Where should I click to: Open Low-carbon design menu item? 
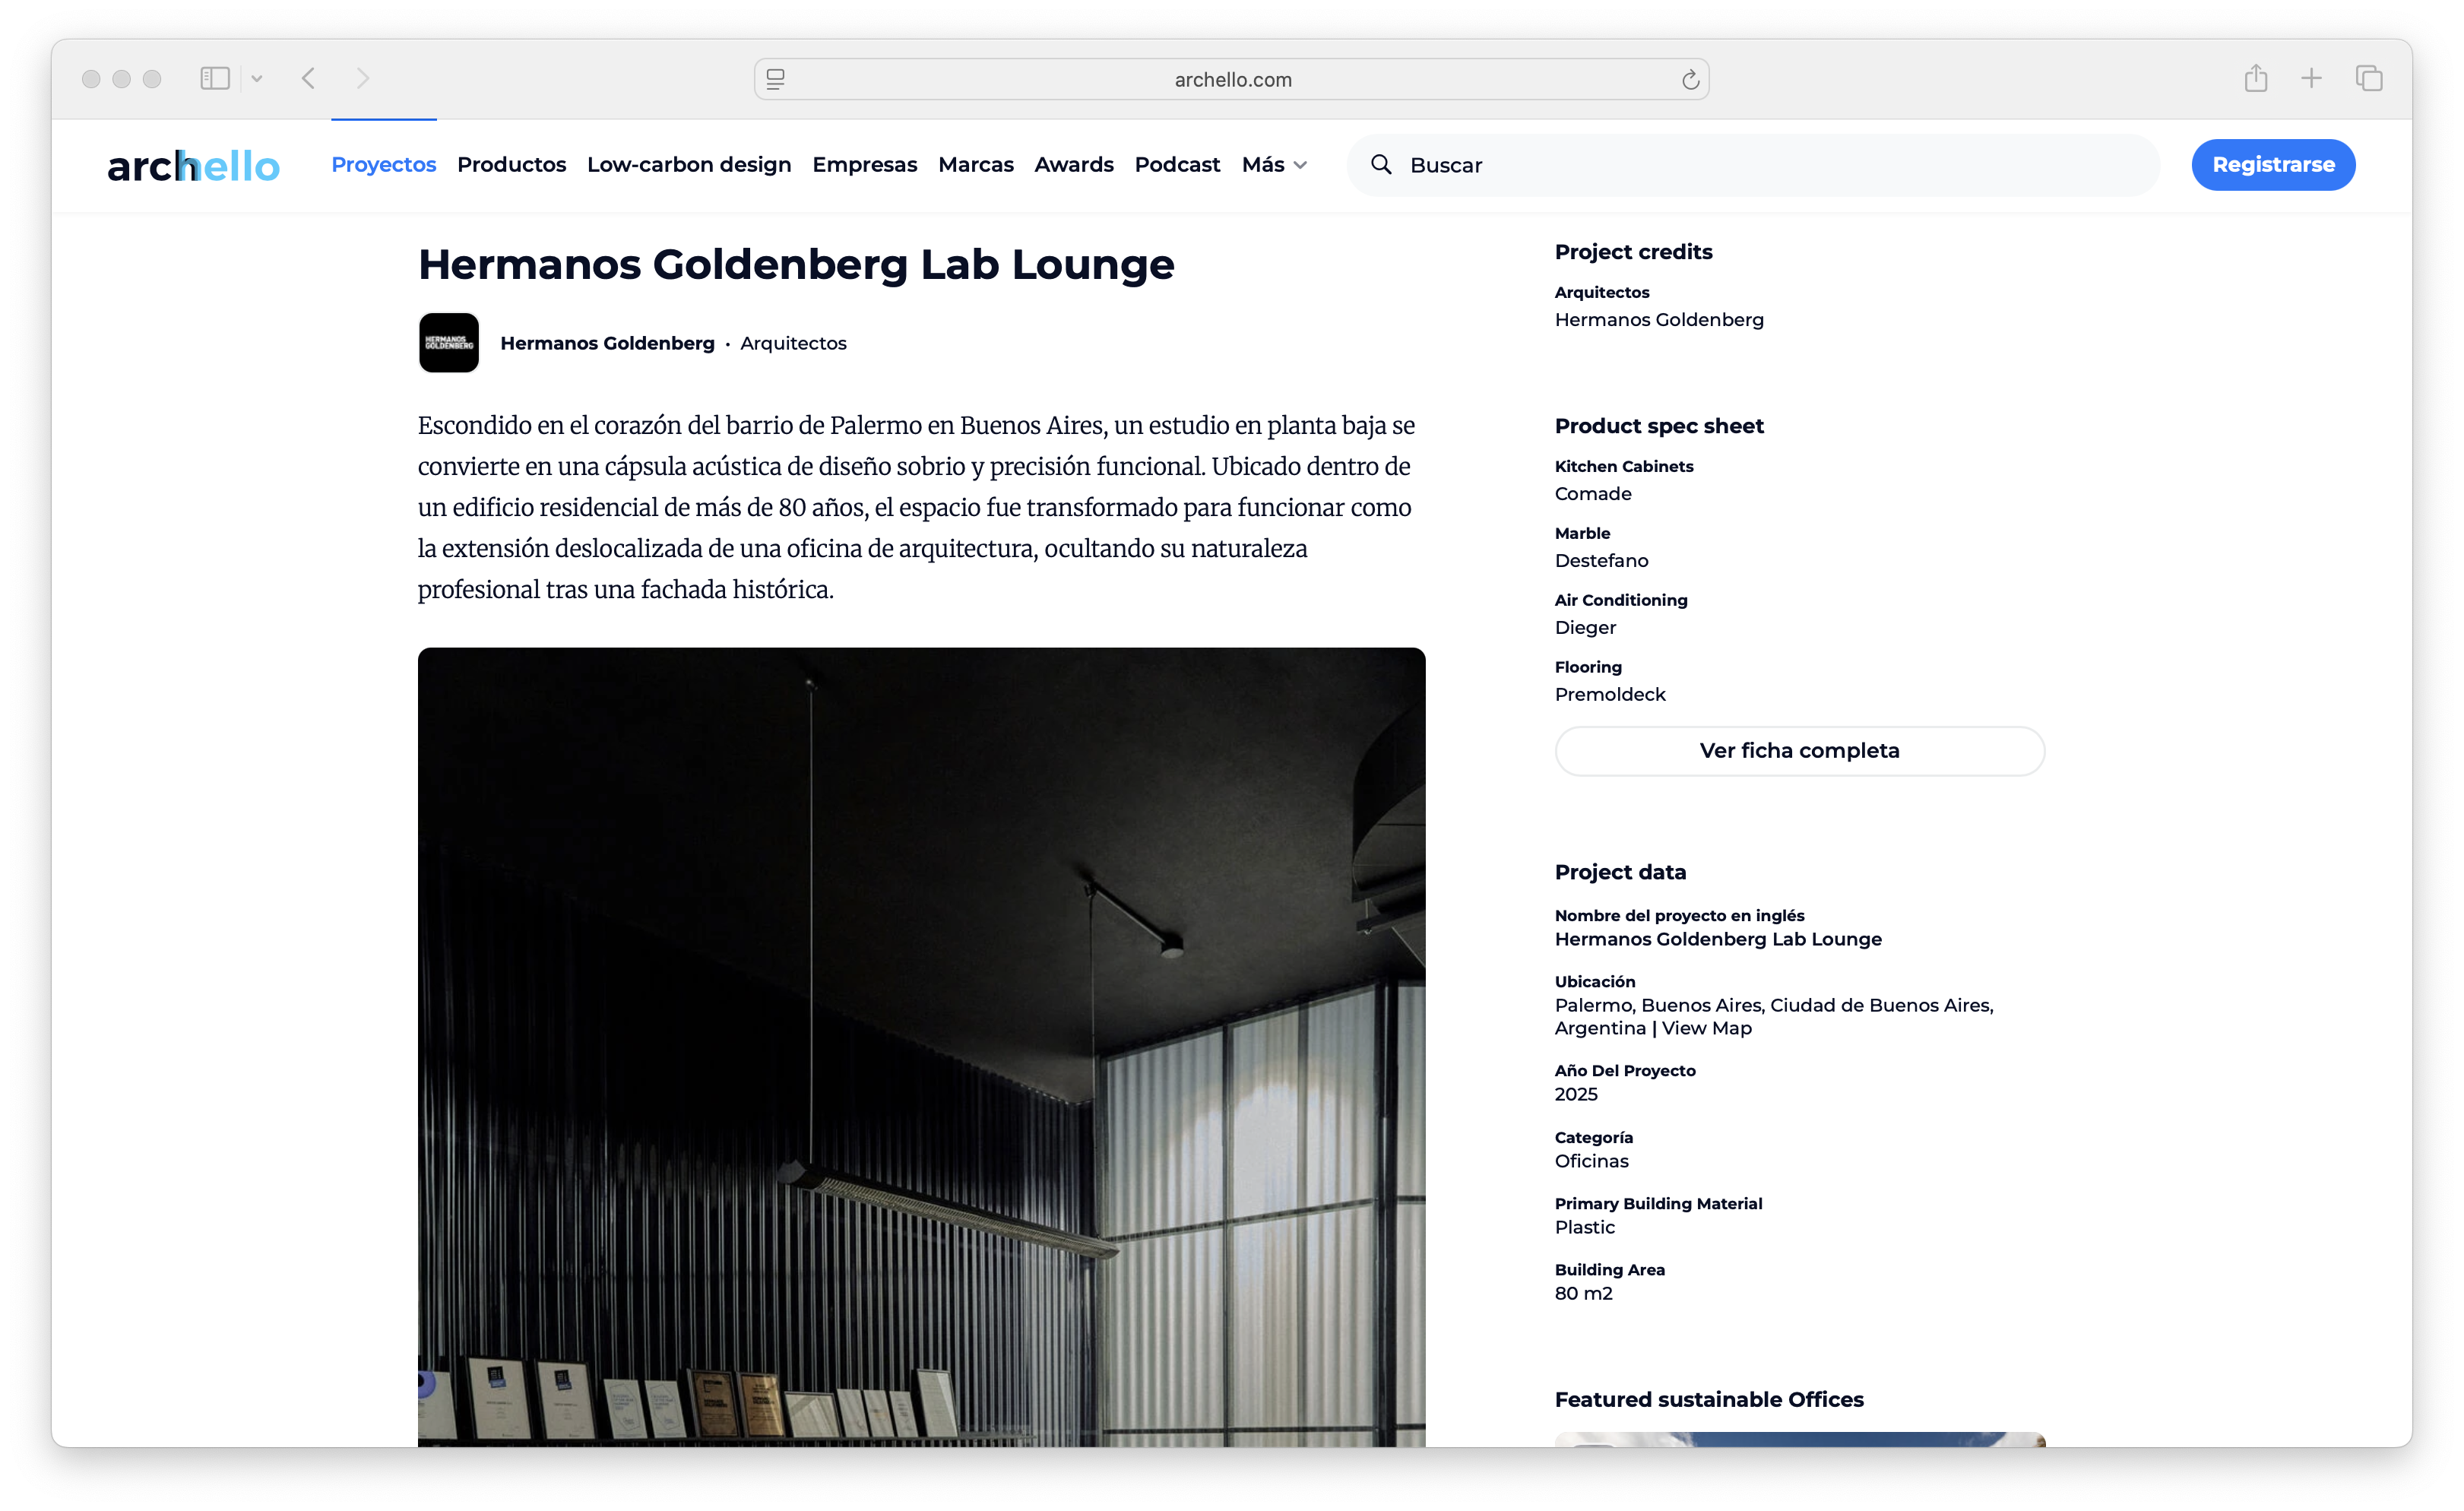tap(689, 165)
